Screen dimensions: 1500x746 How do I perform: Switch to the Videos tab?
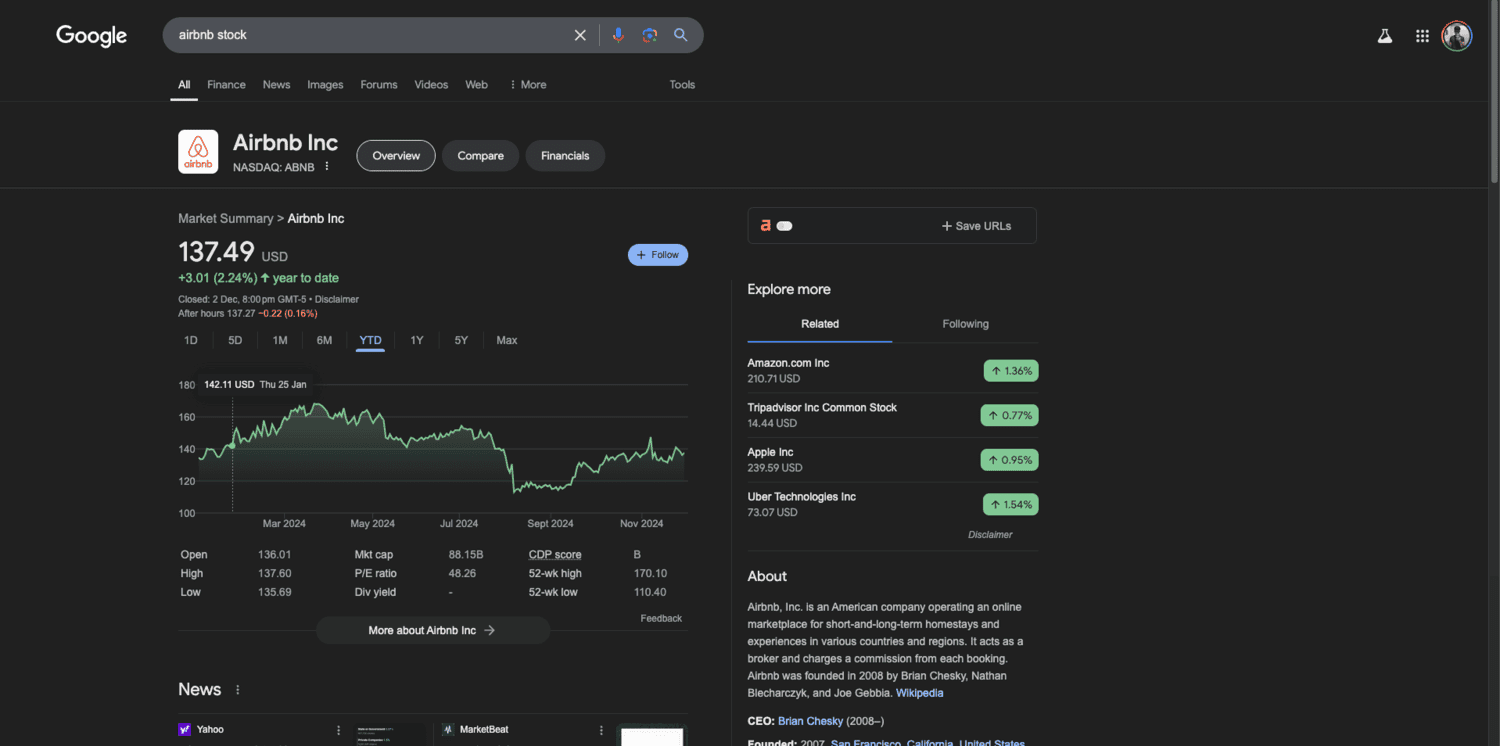[431, 85]
